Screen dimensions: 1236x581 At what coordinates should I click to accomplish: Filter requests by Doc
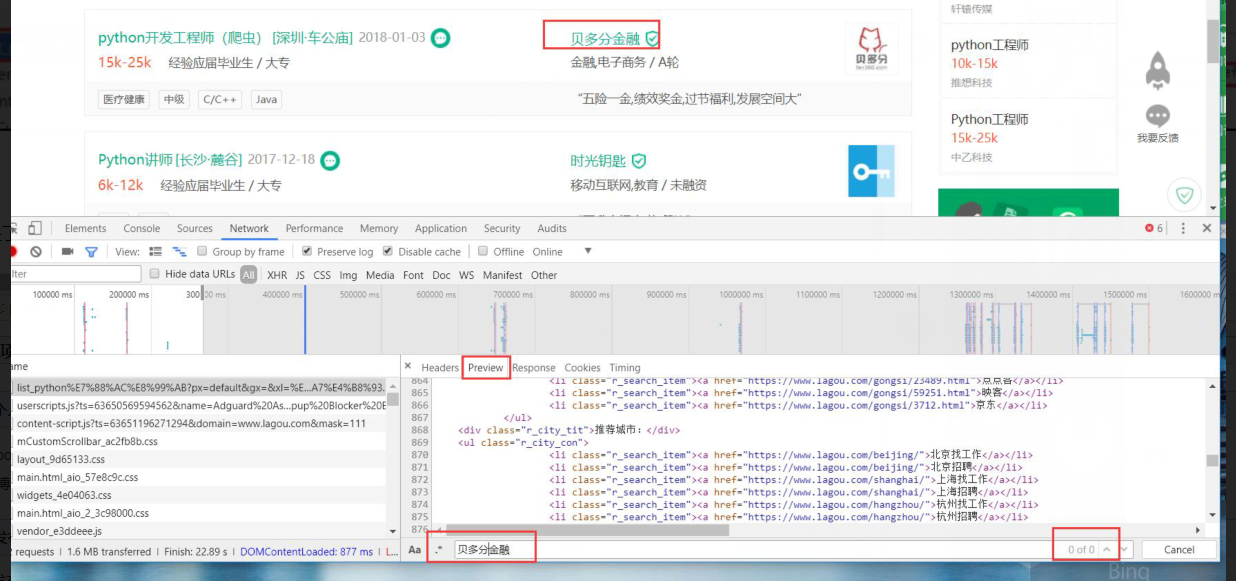[441, 275]
